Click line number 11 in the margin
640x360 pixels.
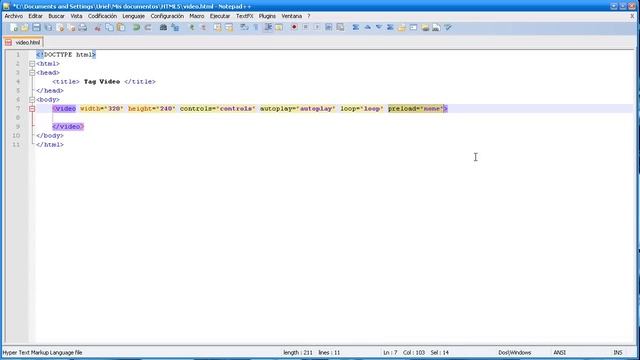coord(16,144)
